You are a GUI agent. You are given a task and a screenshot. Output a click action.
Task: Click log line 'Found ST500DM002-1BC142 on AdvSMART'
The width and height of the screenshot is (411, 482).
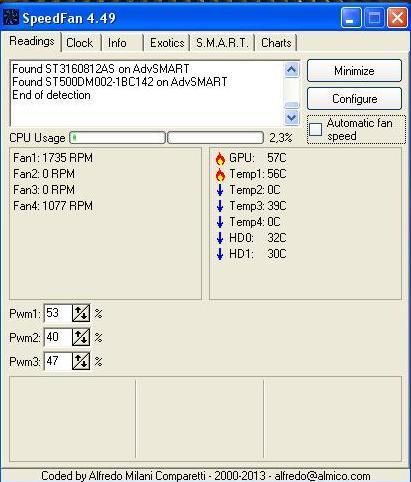(120, 82)
